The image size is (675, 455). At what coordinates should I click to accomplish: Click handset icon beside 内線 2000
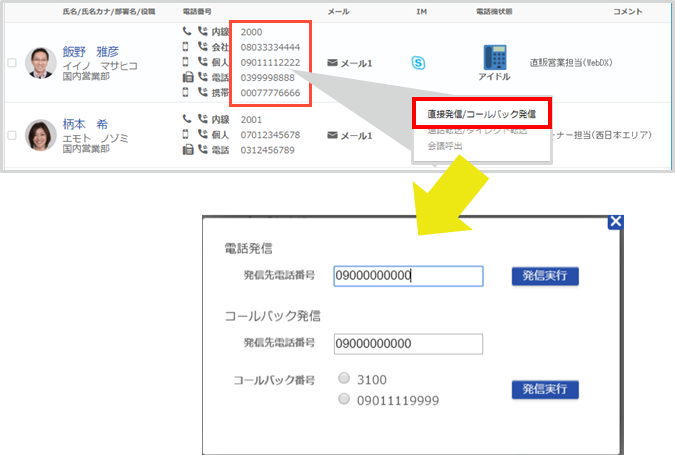tap(186, 31)
